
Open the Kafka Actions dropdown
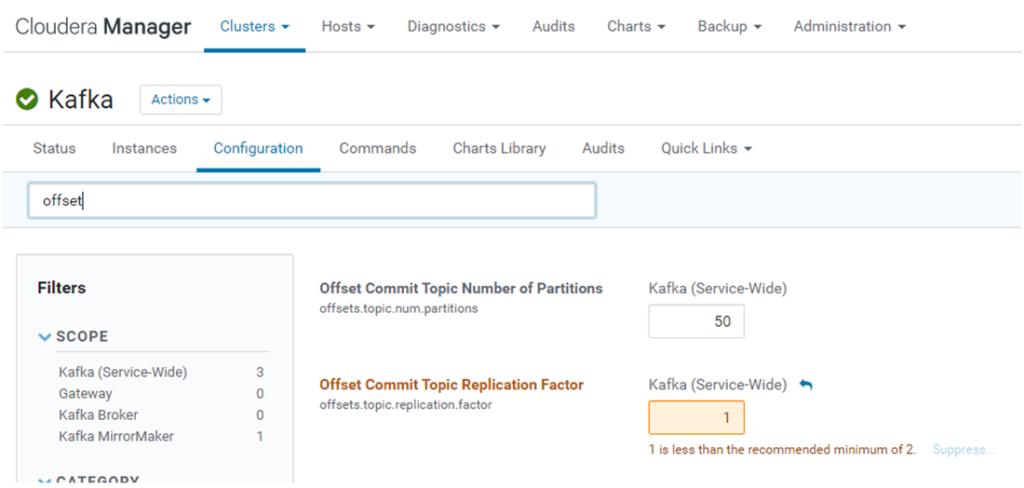coord(181,99)
